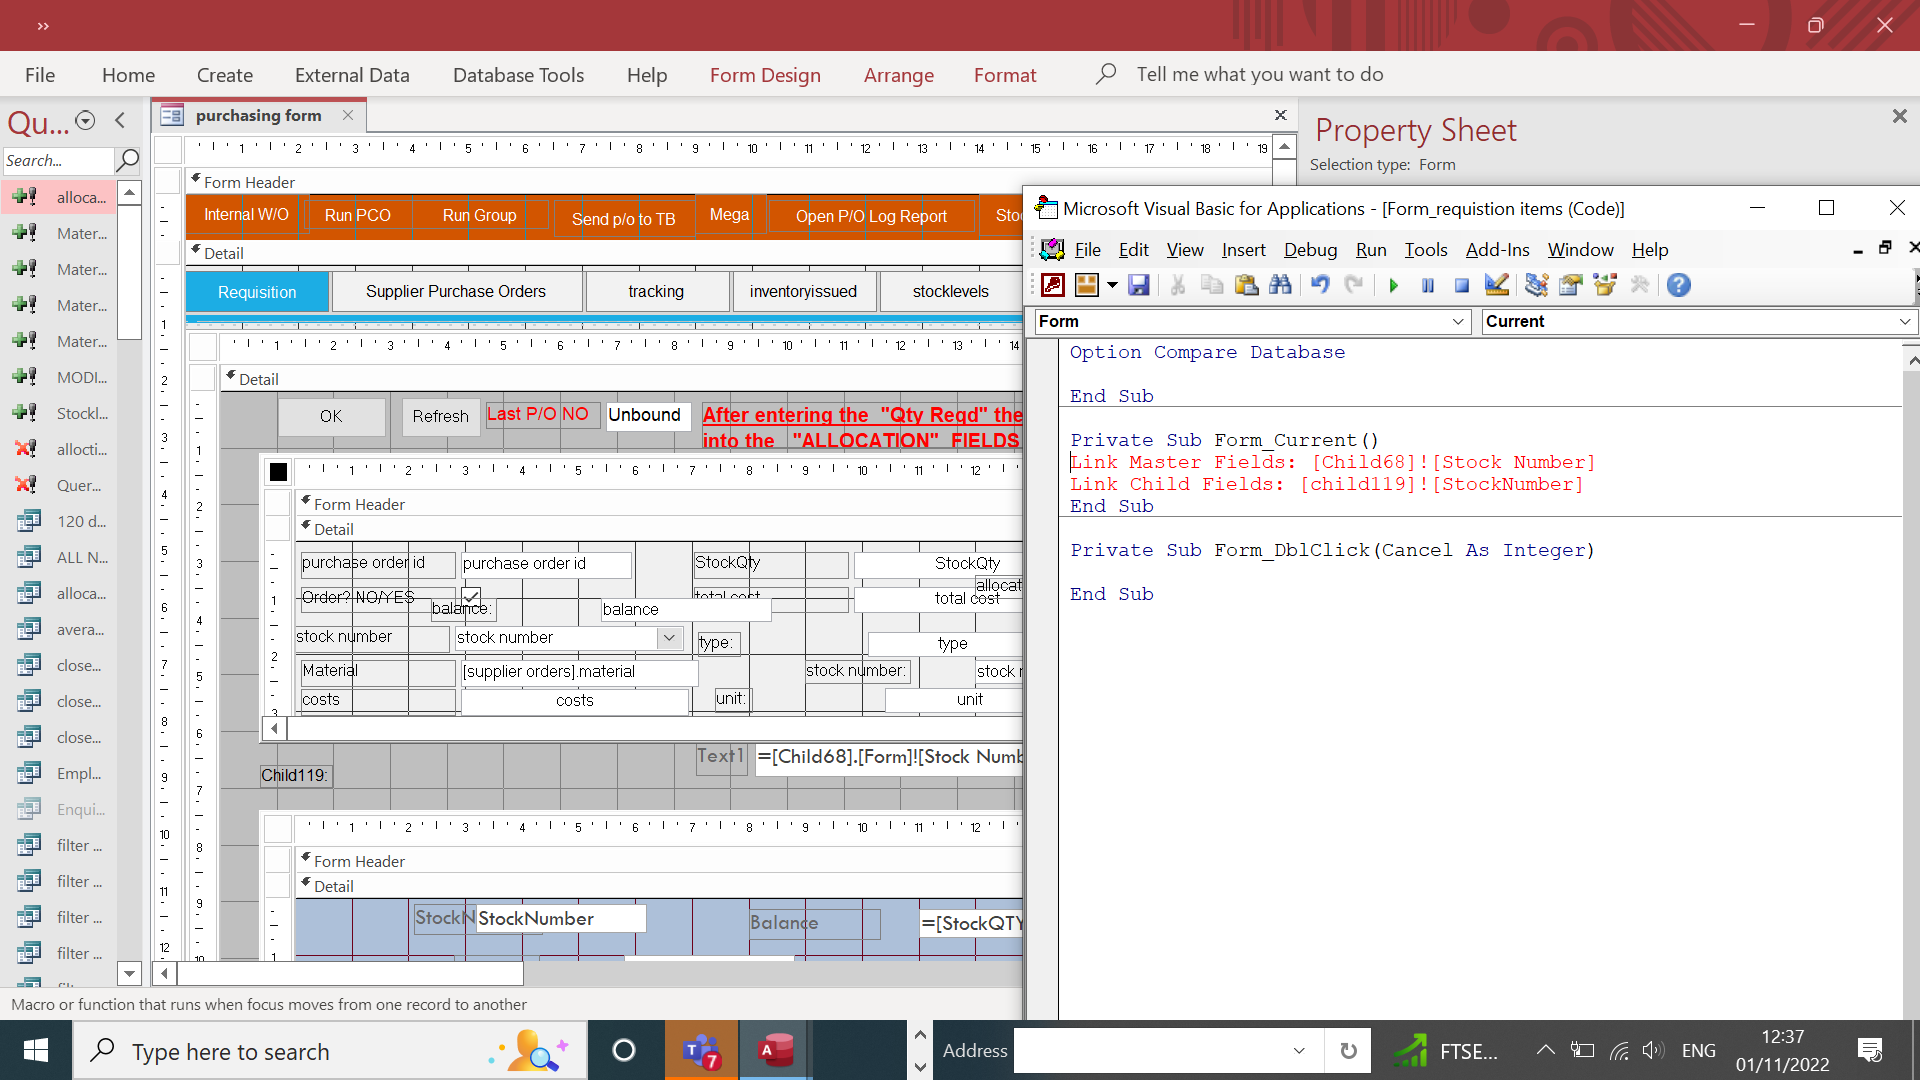Viewport: 1920px width, 1080px height.
Task: Save the project with the VBA floppy disk icon
Action: [1139, 285]
